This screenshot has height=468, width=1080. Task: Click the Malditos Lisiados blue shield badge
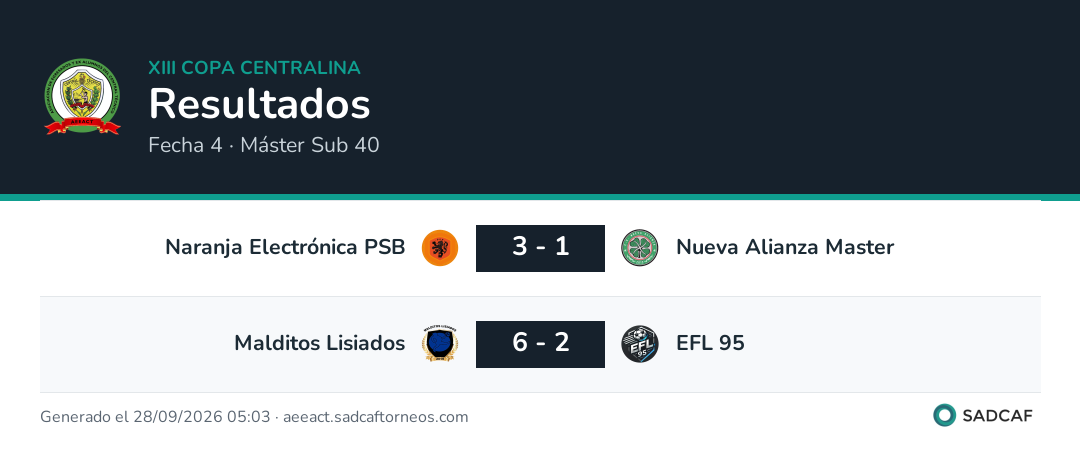[440, 344]
